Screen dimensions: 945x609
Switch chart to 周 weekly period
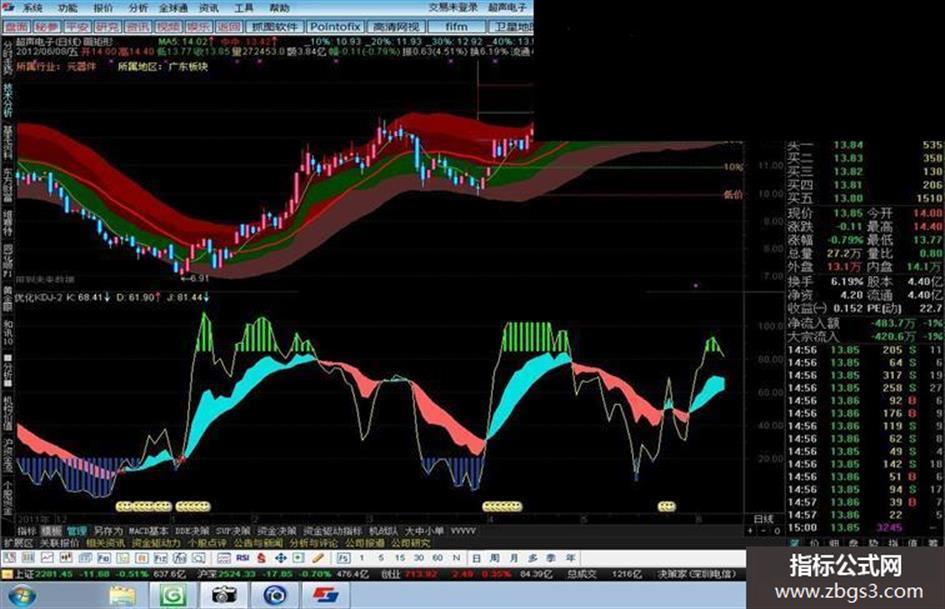coord(495,558)
